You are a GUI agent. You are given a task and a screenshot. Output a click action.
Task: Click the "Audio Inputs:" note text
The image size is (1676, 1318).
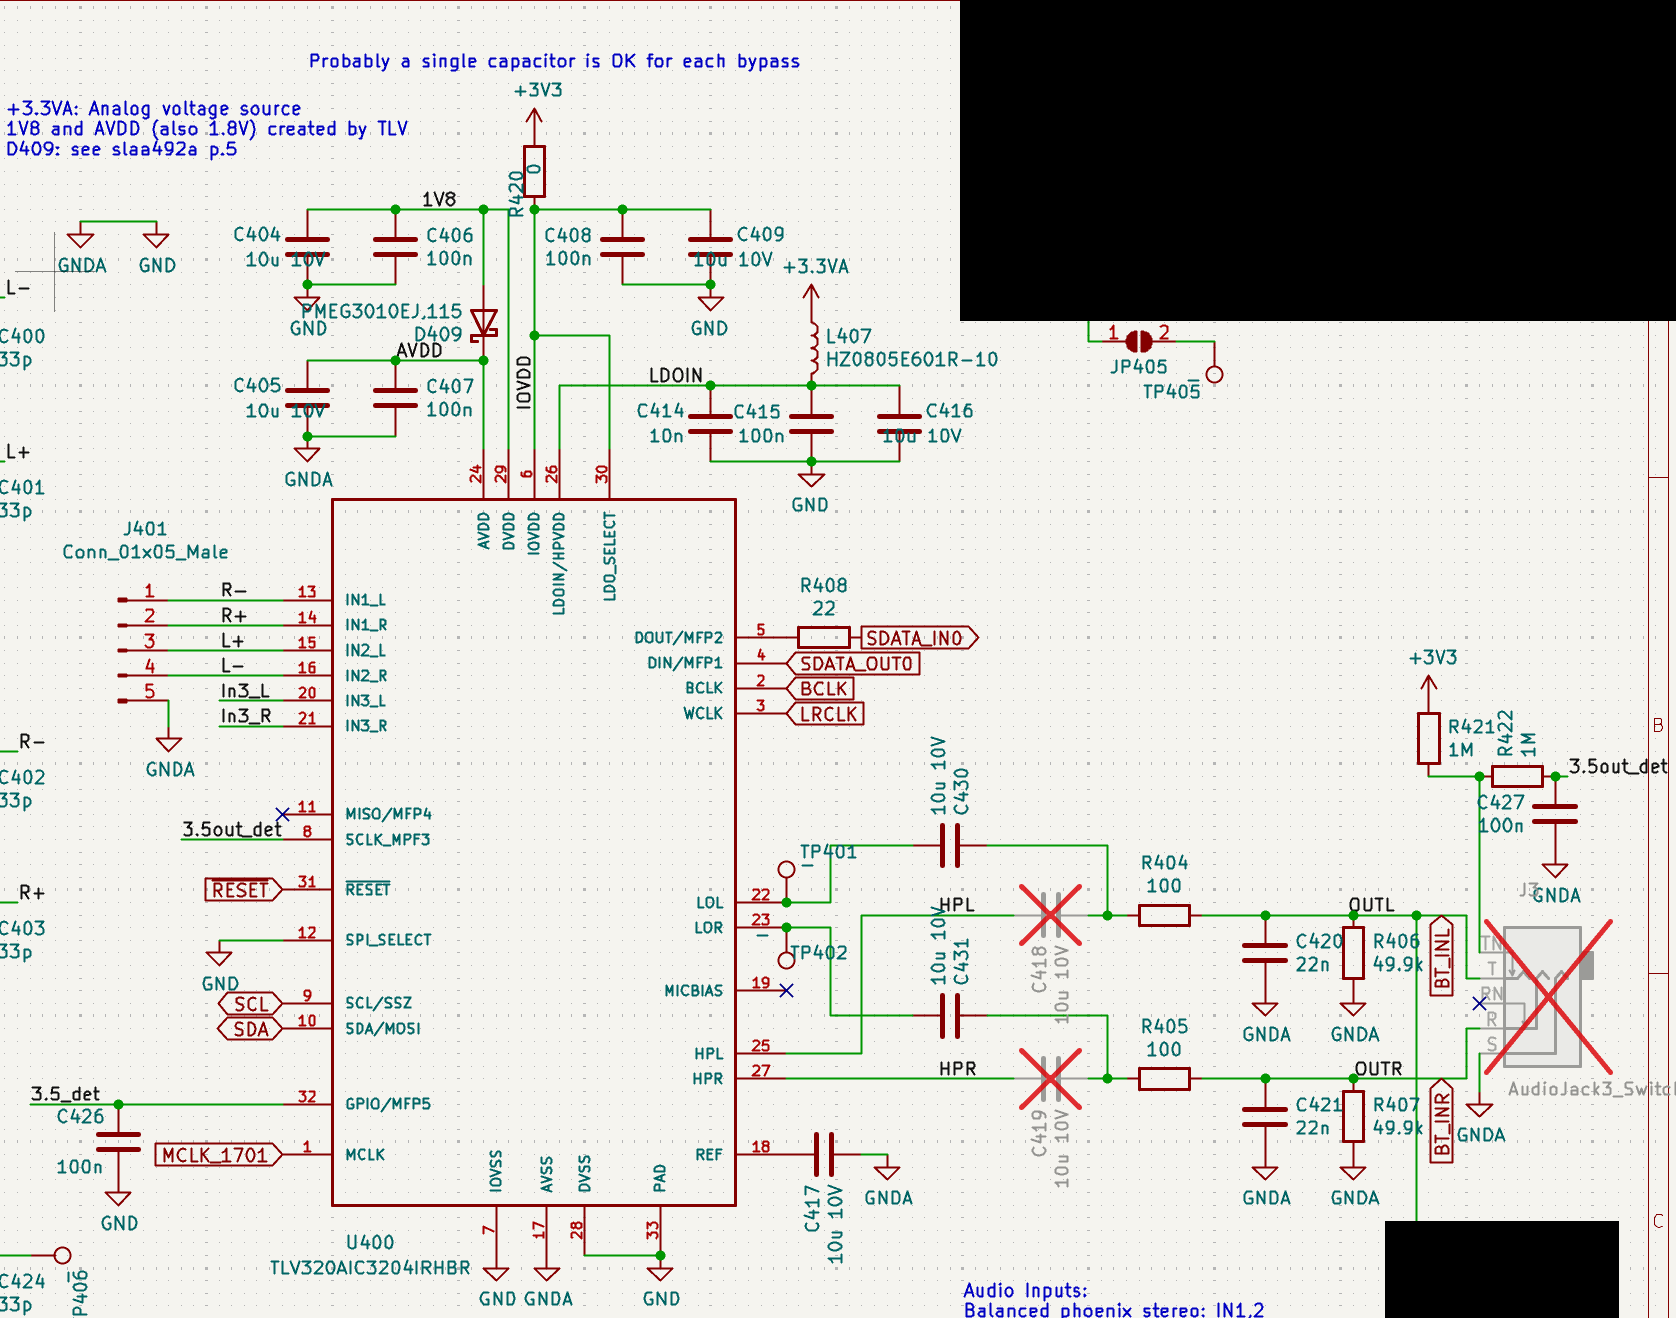[x=1025, y=1290]
